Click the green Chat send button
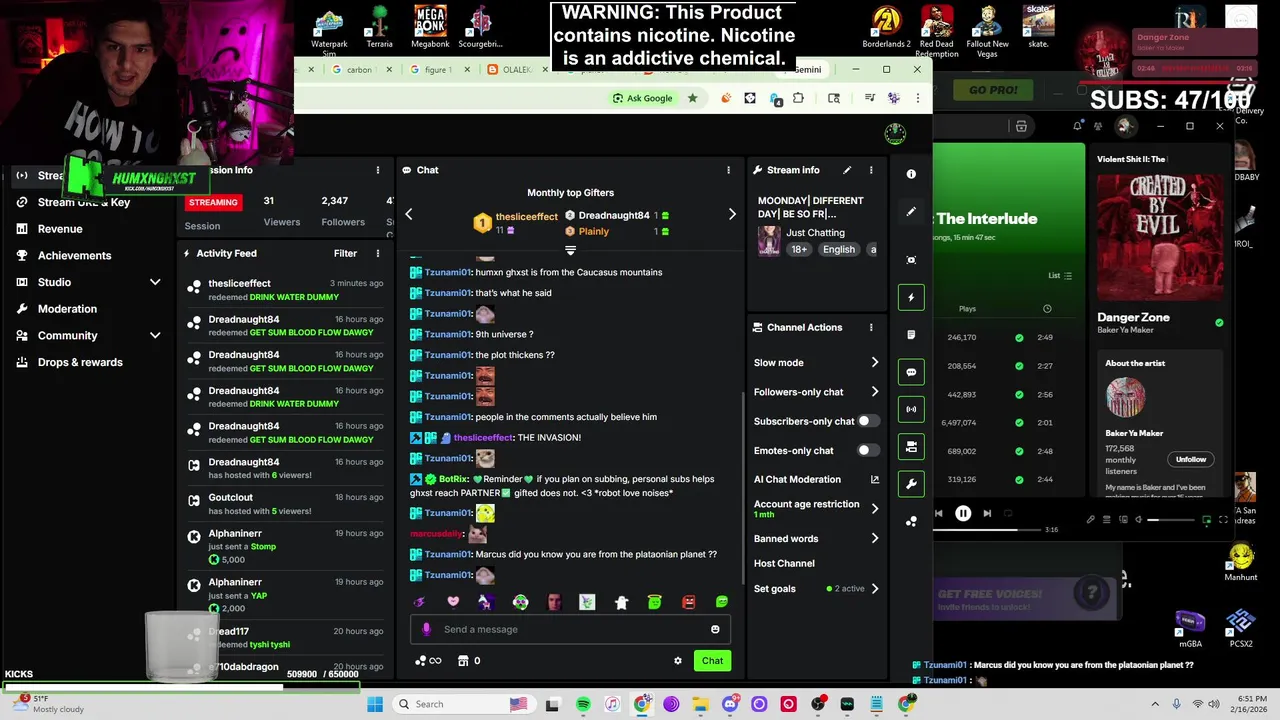Viewport: 1280px width, 720px height. [x=712, y=660]
